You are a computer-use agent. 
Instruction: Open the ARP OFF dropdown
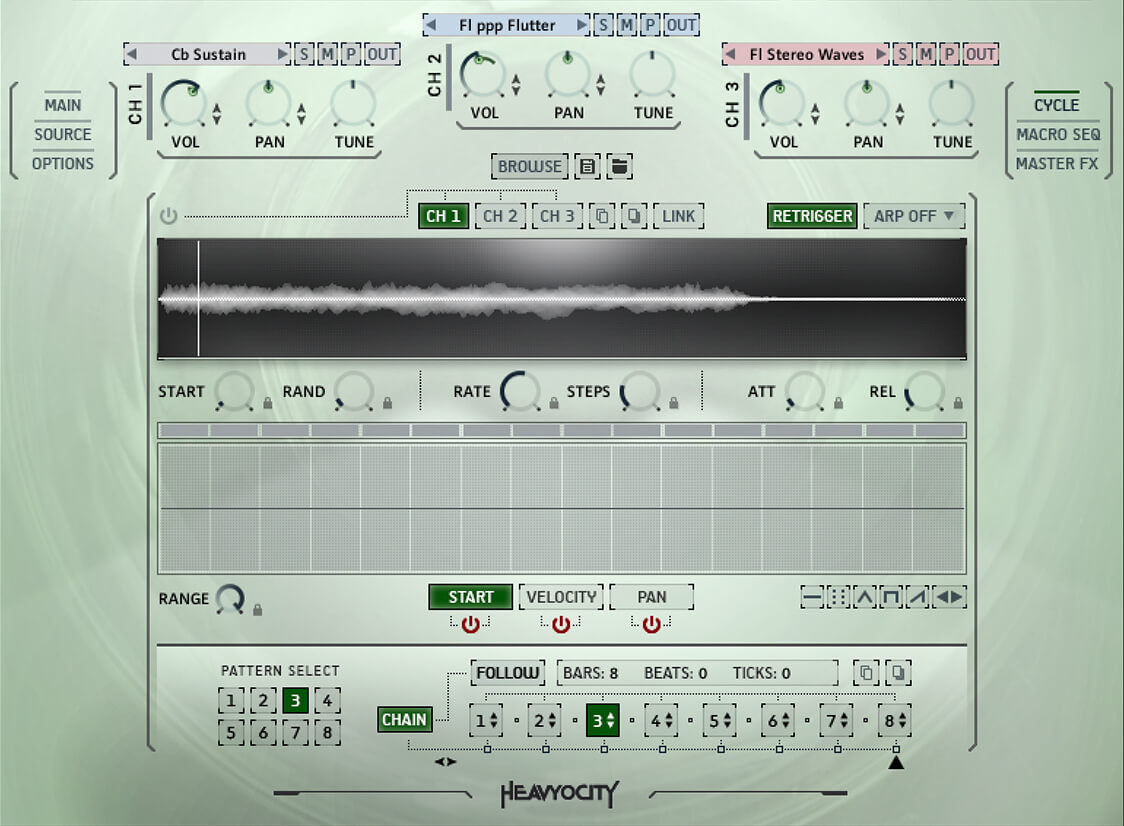pyautogui.click(x=913, y=216)
